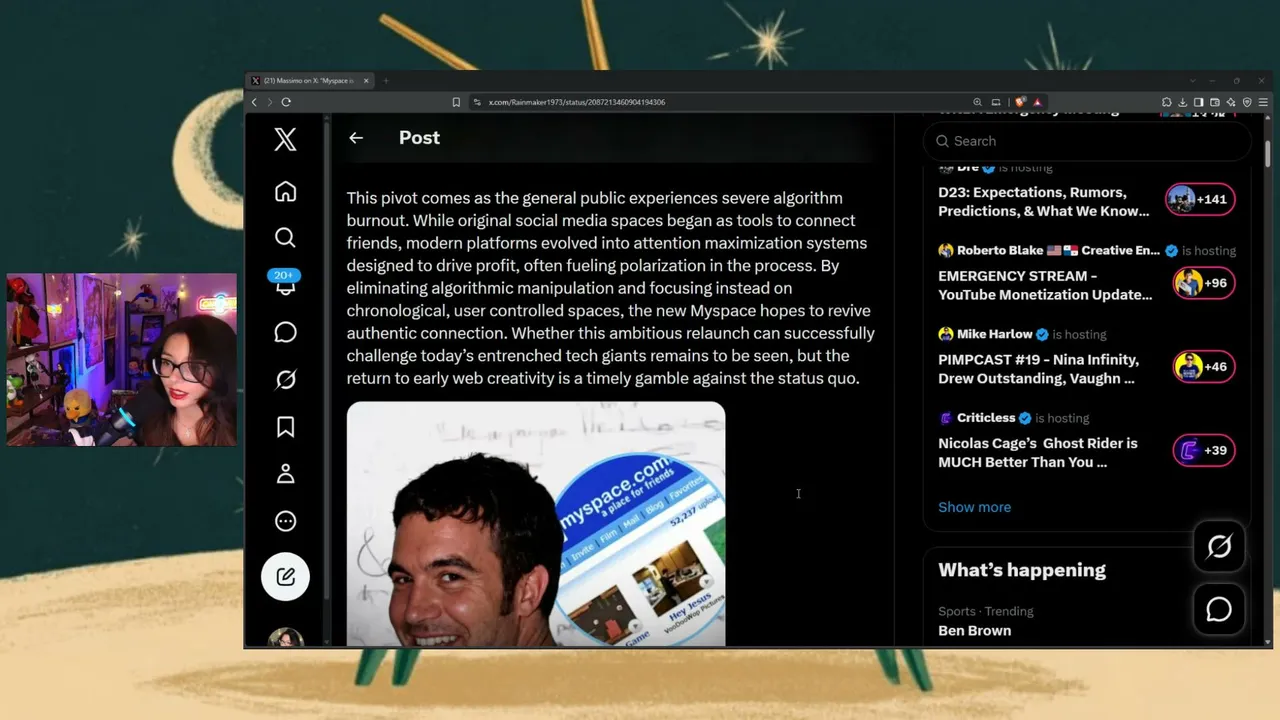This screenshot has height=720, width=1280.
Task: Click the browser forward button
Action: coord(269,102)
